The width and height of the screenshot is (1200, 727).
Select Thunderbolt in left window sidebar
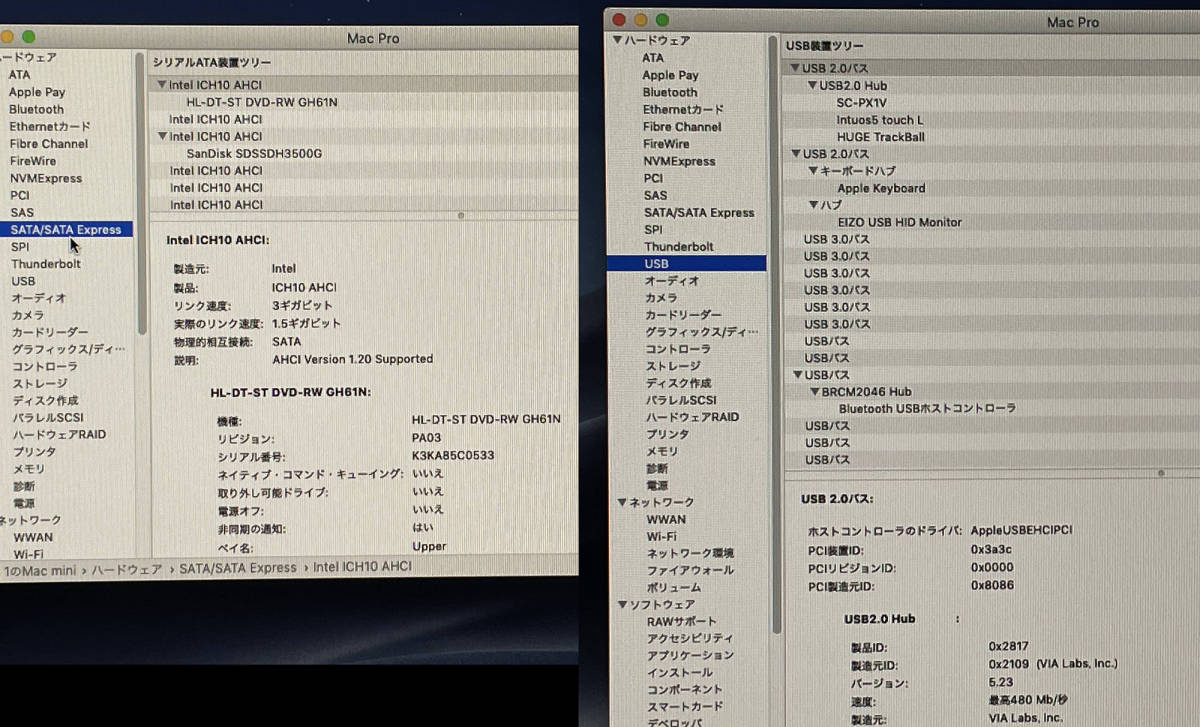(x=46, y=264)
